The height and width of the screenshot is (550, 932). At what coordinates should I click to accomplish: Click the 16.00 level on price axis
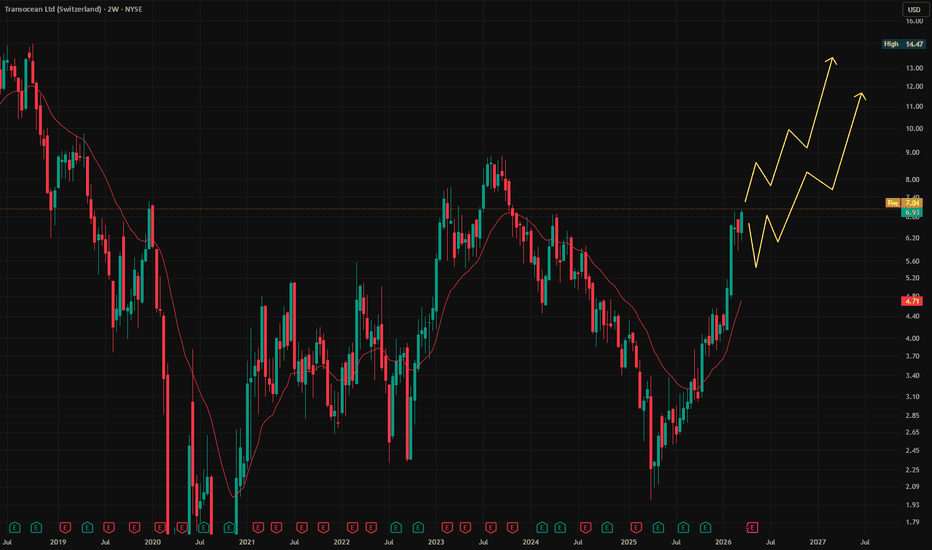click(x=912, y=21)
